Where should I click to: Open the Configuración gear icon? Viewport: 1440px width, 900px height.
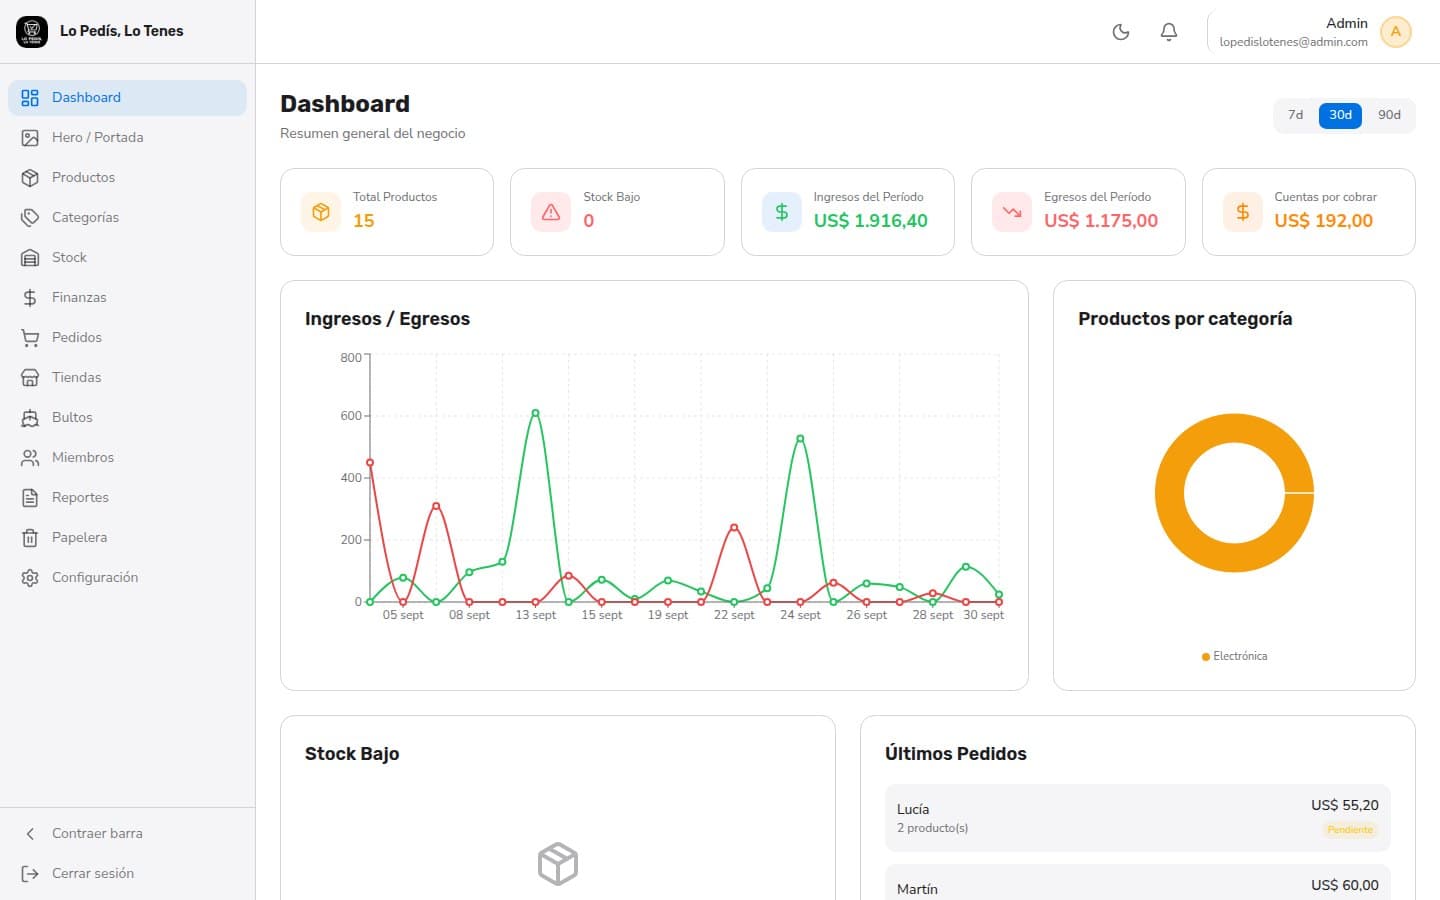[30, 577]
